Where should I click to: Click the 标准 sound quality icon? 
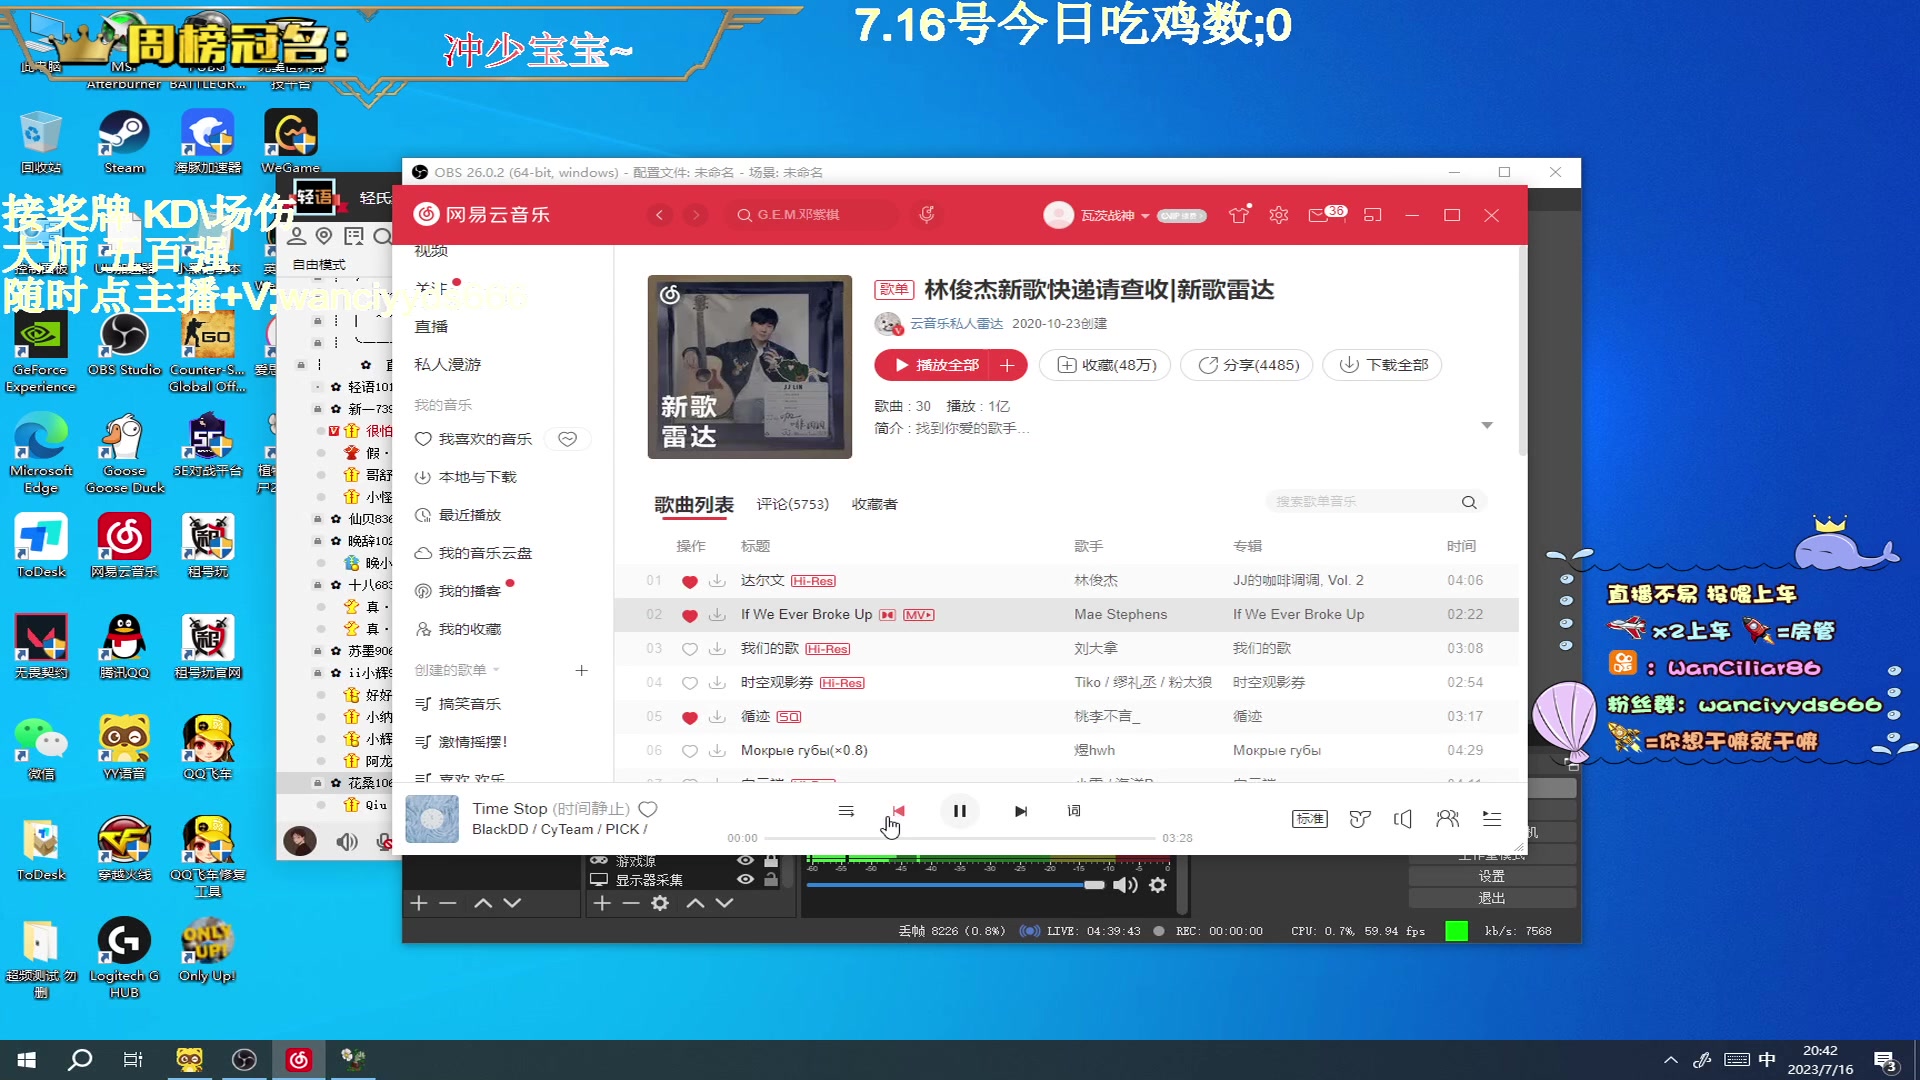click(x=1310, y=819)
